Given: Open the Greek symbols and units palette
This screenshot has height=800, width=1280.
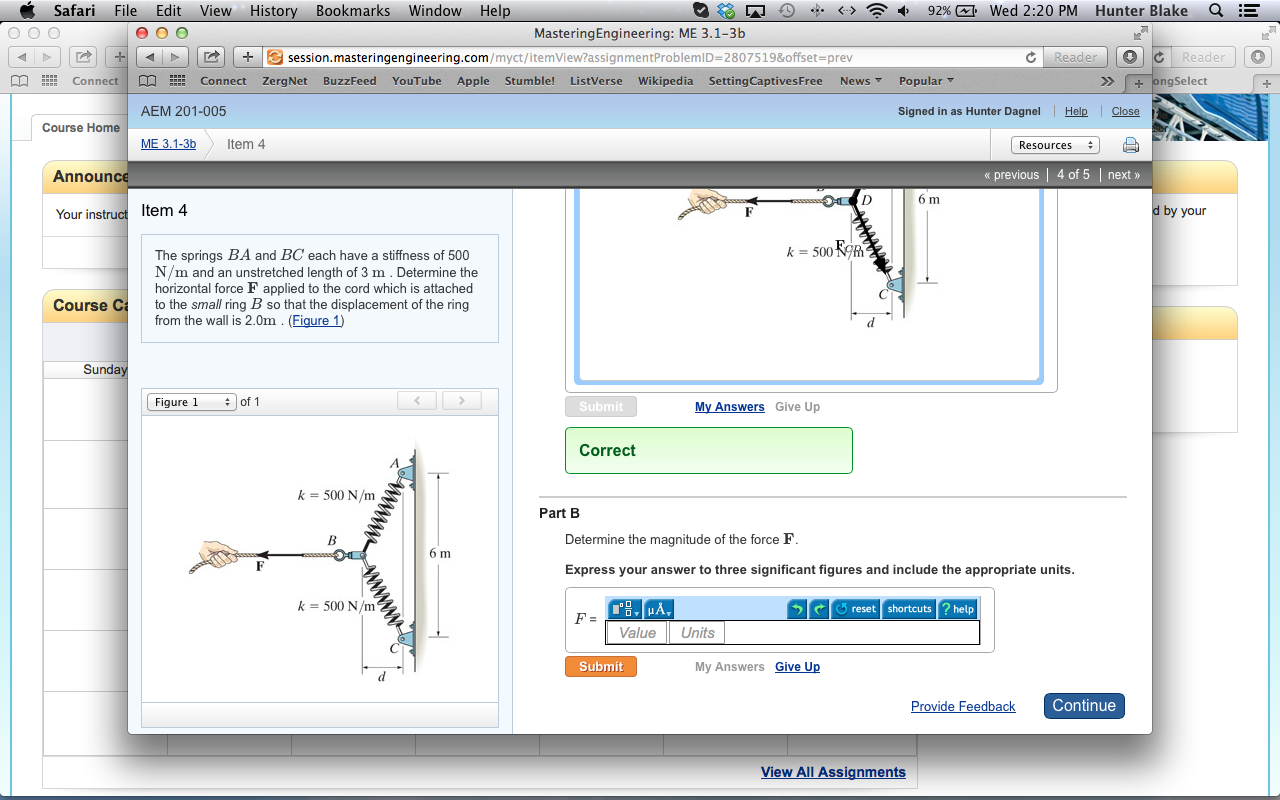Looking at the screenshot, I should [660, 609].
